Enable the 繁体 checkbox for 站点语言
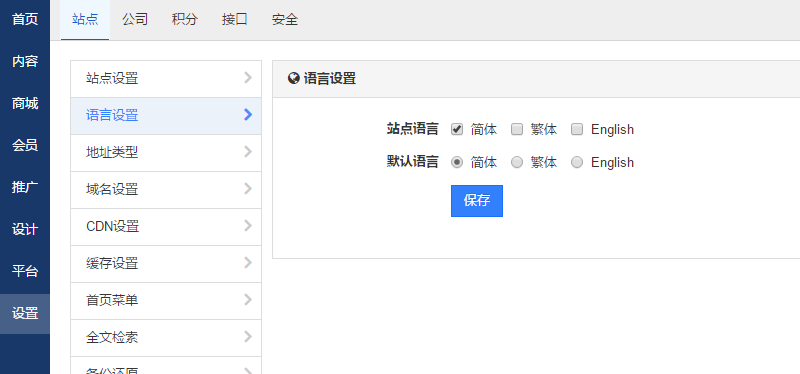The width and height of the screenshot is (800, 374). tap(517, 130)
